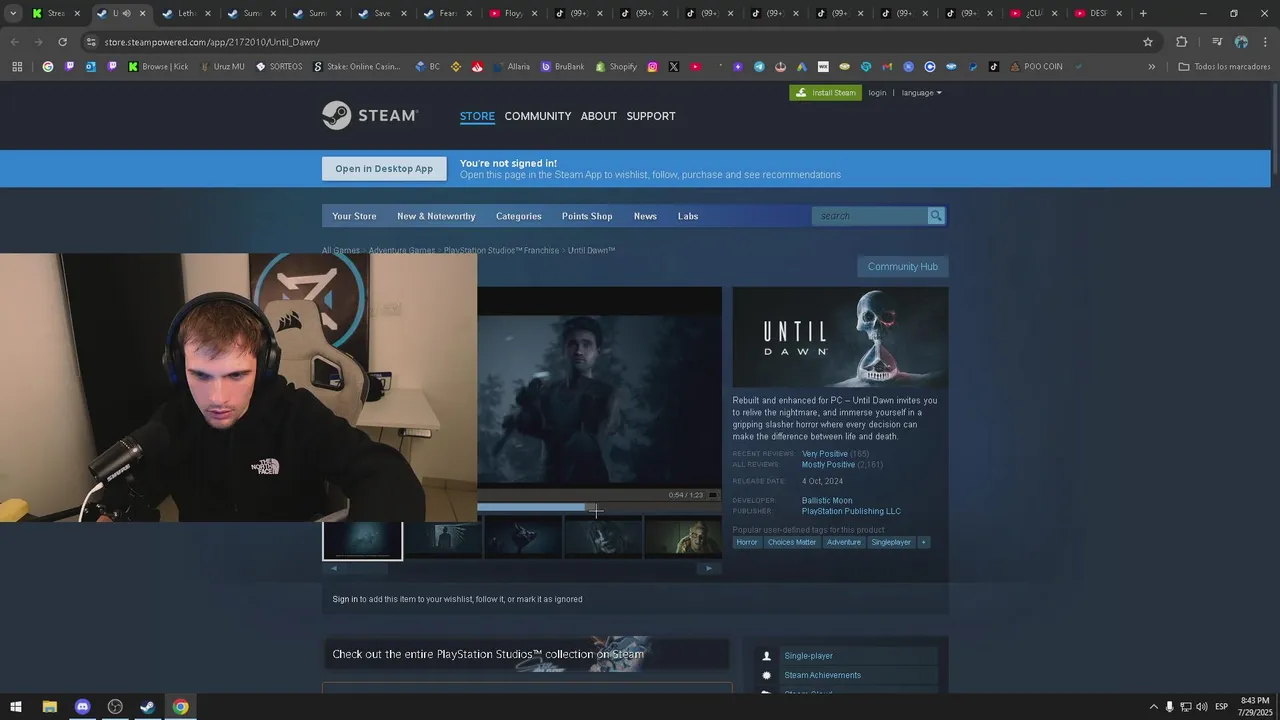
Task: Select the last screenshot thumbnail with the face
Action: 683,538
